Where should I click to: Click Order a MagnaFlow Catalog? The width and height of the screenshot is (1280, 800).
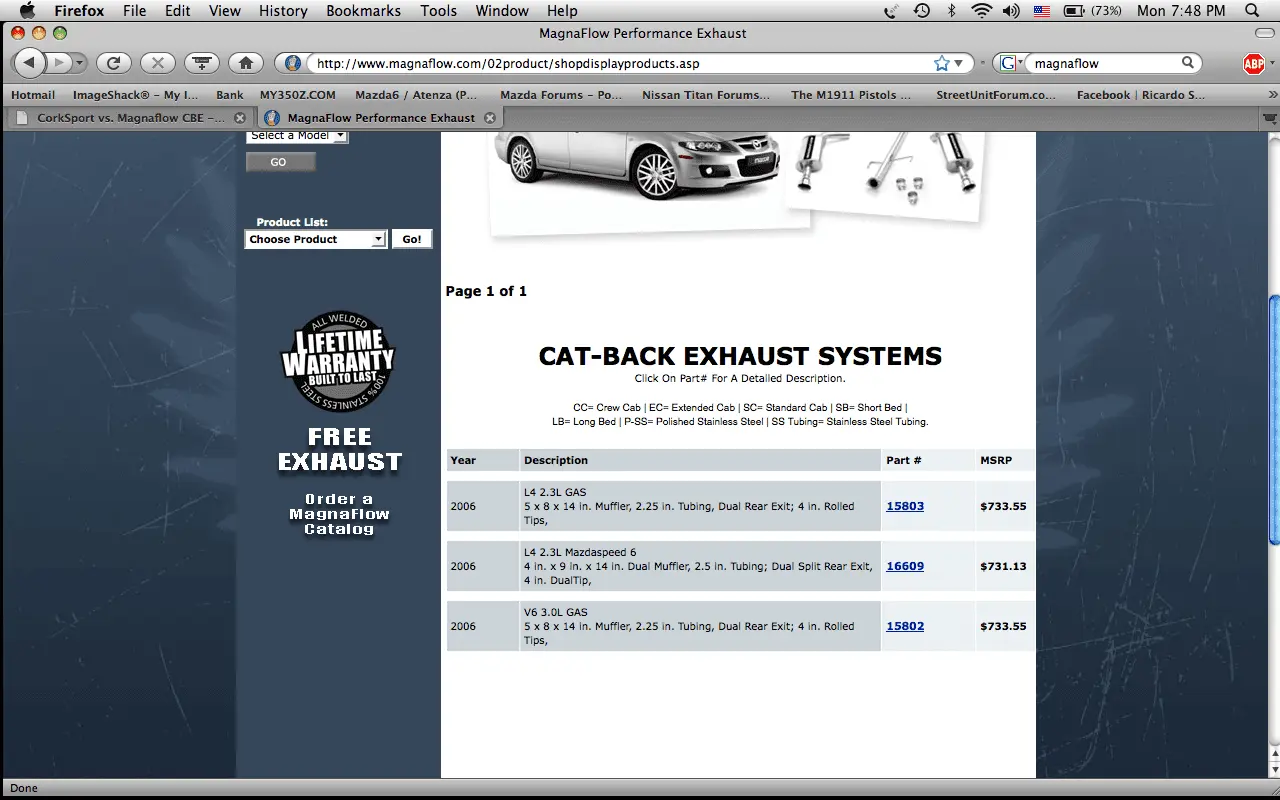pos(339,514)
